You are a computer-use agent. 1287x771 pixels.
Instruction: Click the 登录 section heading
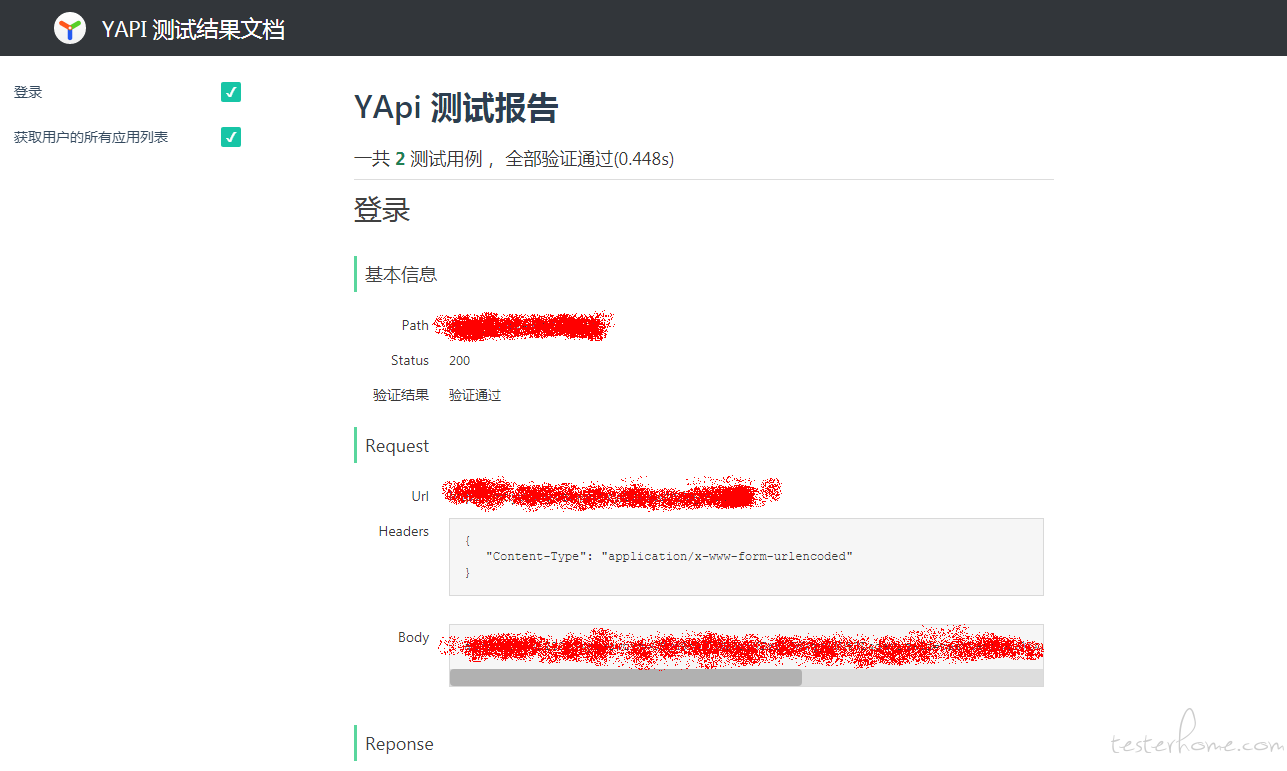382,211
